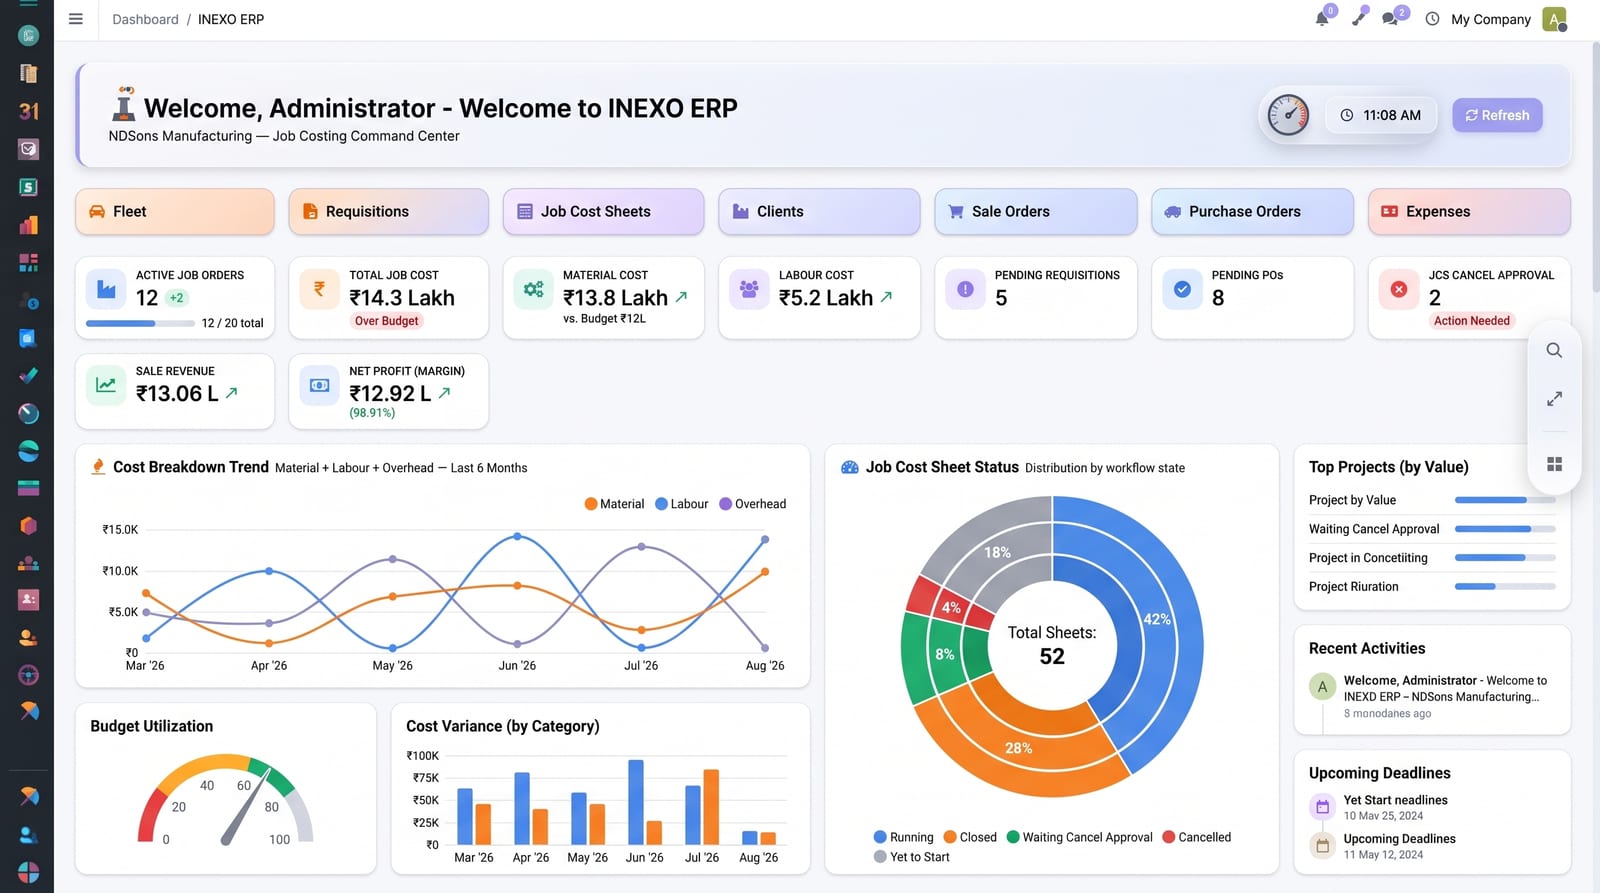Toggle the hamburger sidebar menu

coord(75,19)
